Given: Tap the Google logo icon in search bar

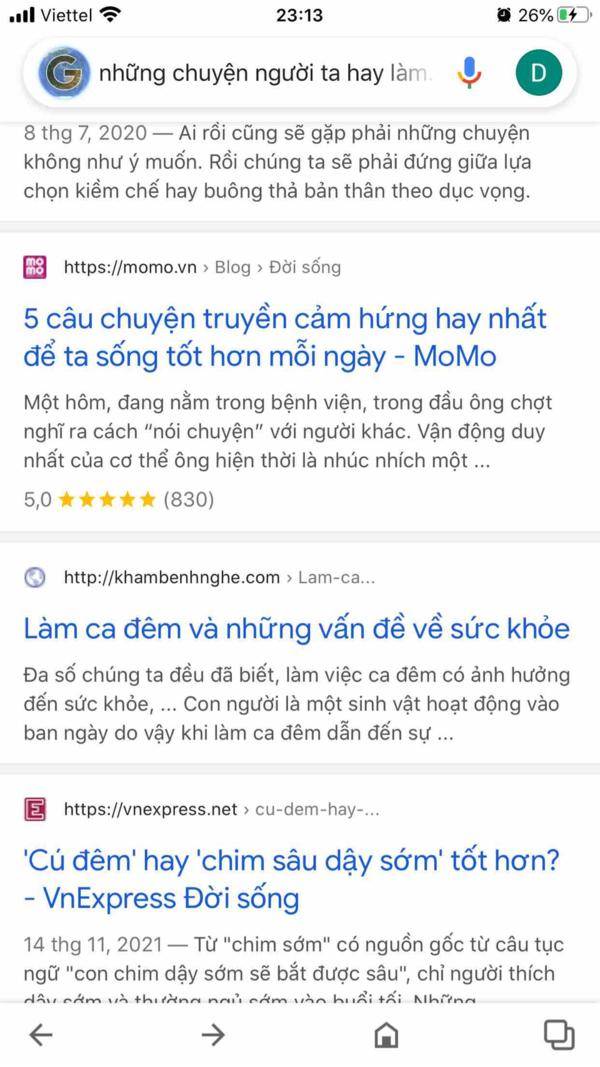Looking at the screenshot, I should coord(64,72).
